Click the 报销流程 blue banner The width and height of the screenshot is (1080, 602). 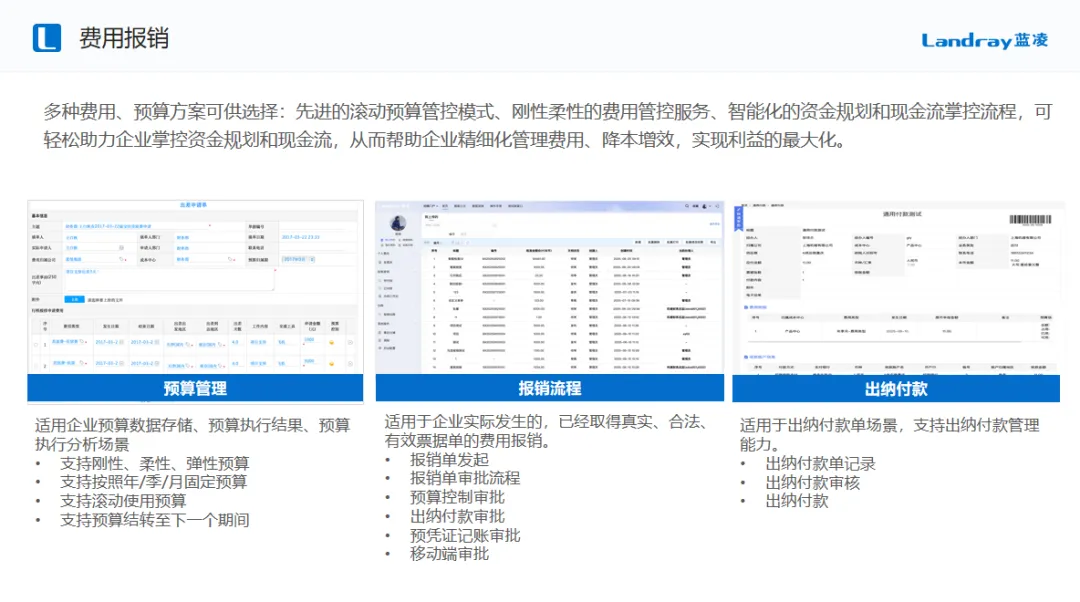pos(549,388)
